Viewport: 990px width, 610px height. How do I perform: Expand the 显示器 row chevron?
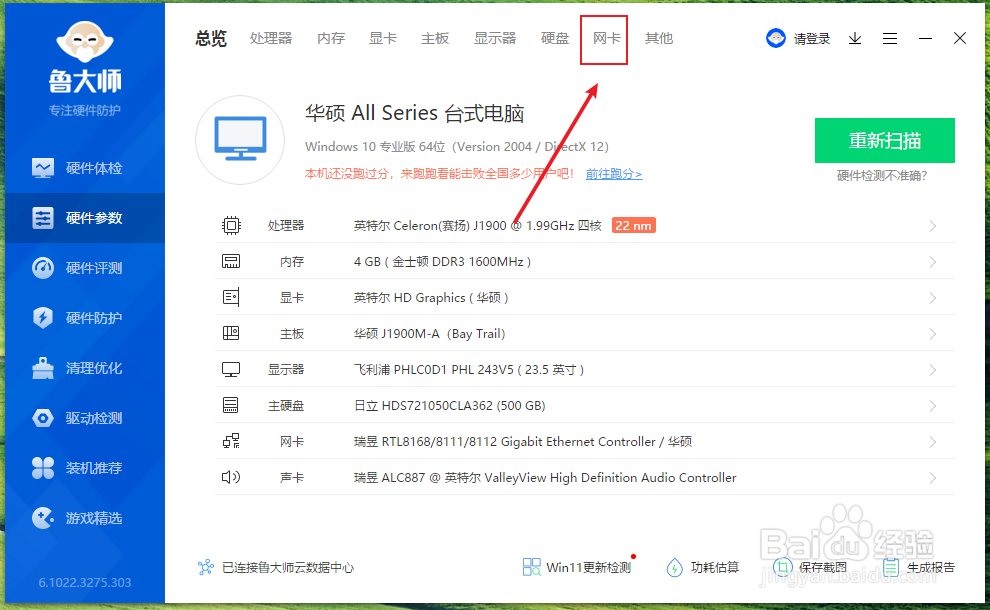coord(933,370)
